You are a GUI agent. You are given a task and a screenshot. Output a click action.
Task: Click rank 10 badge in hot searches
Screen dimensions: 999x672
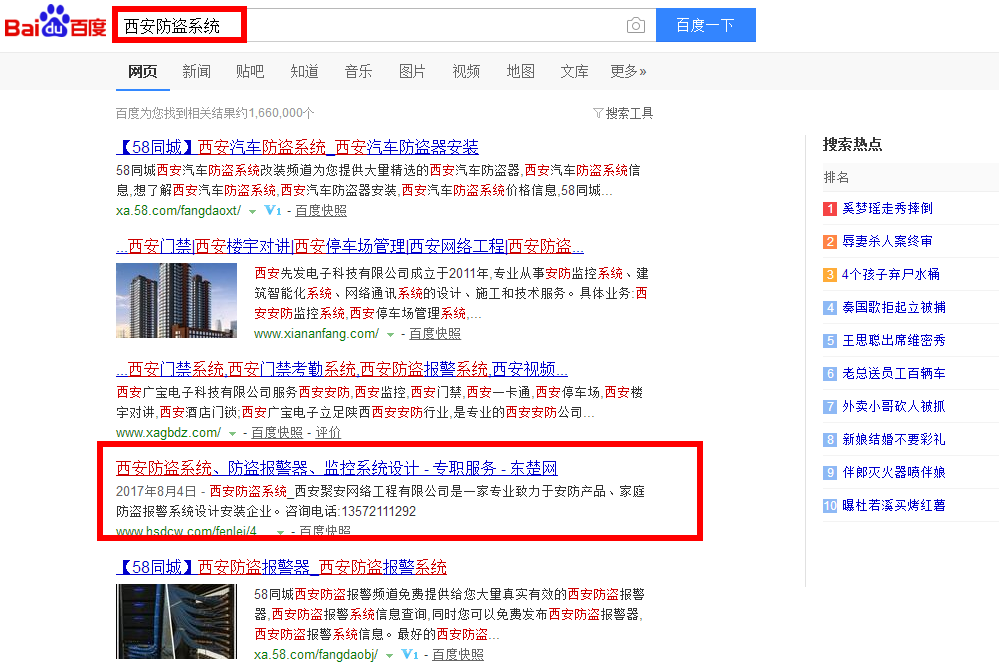tap(830, 506)
